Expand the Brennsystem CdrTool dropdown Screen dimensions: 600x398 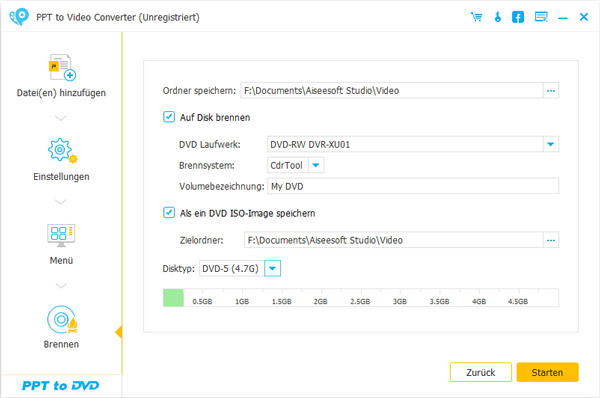pyautogui.click(x=316, y=165)
